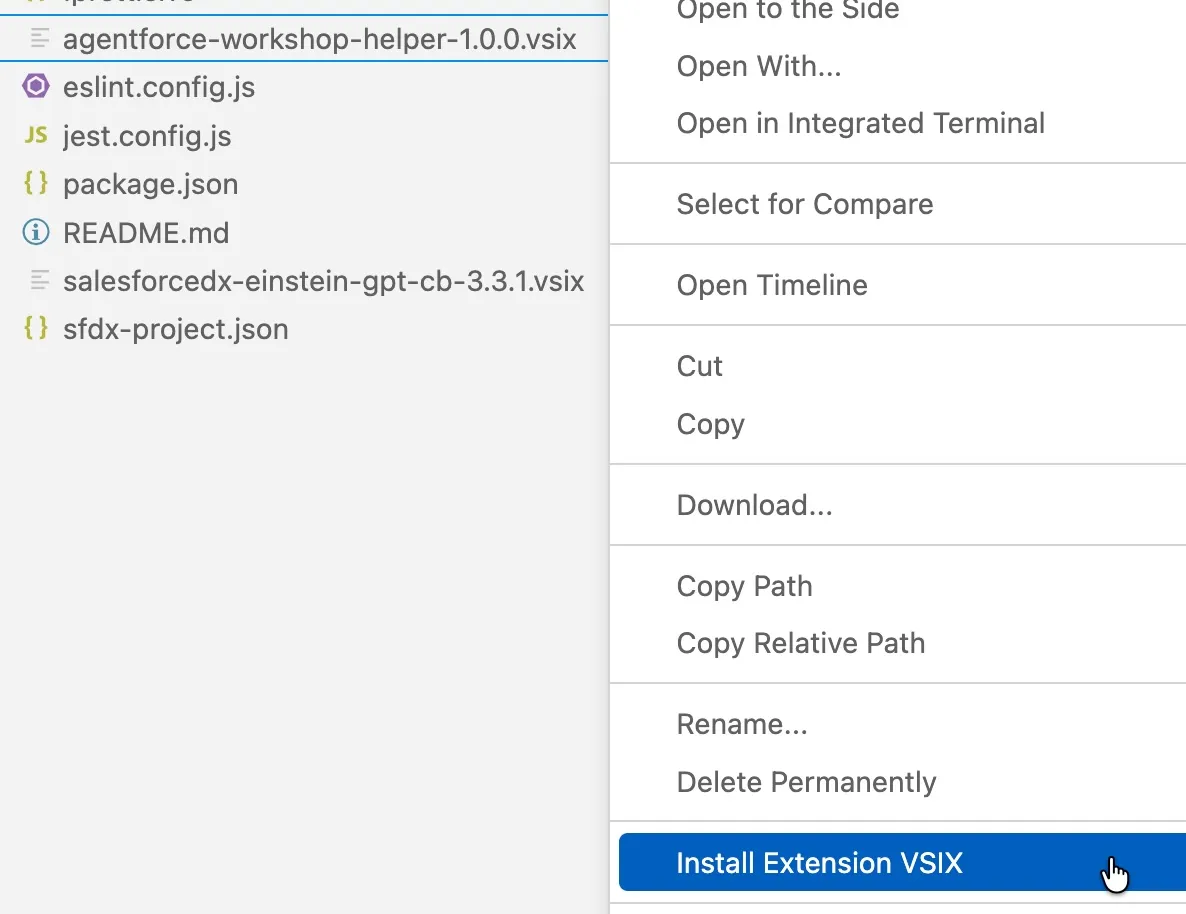
Task: Choose Open in Integrated Terminal
Action: click(860, 124)
